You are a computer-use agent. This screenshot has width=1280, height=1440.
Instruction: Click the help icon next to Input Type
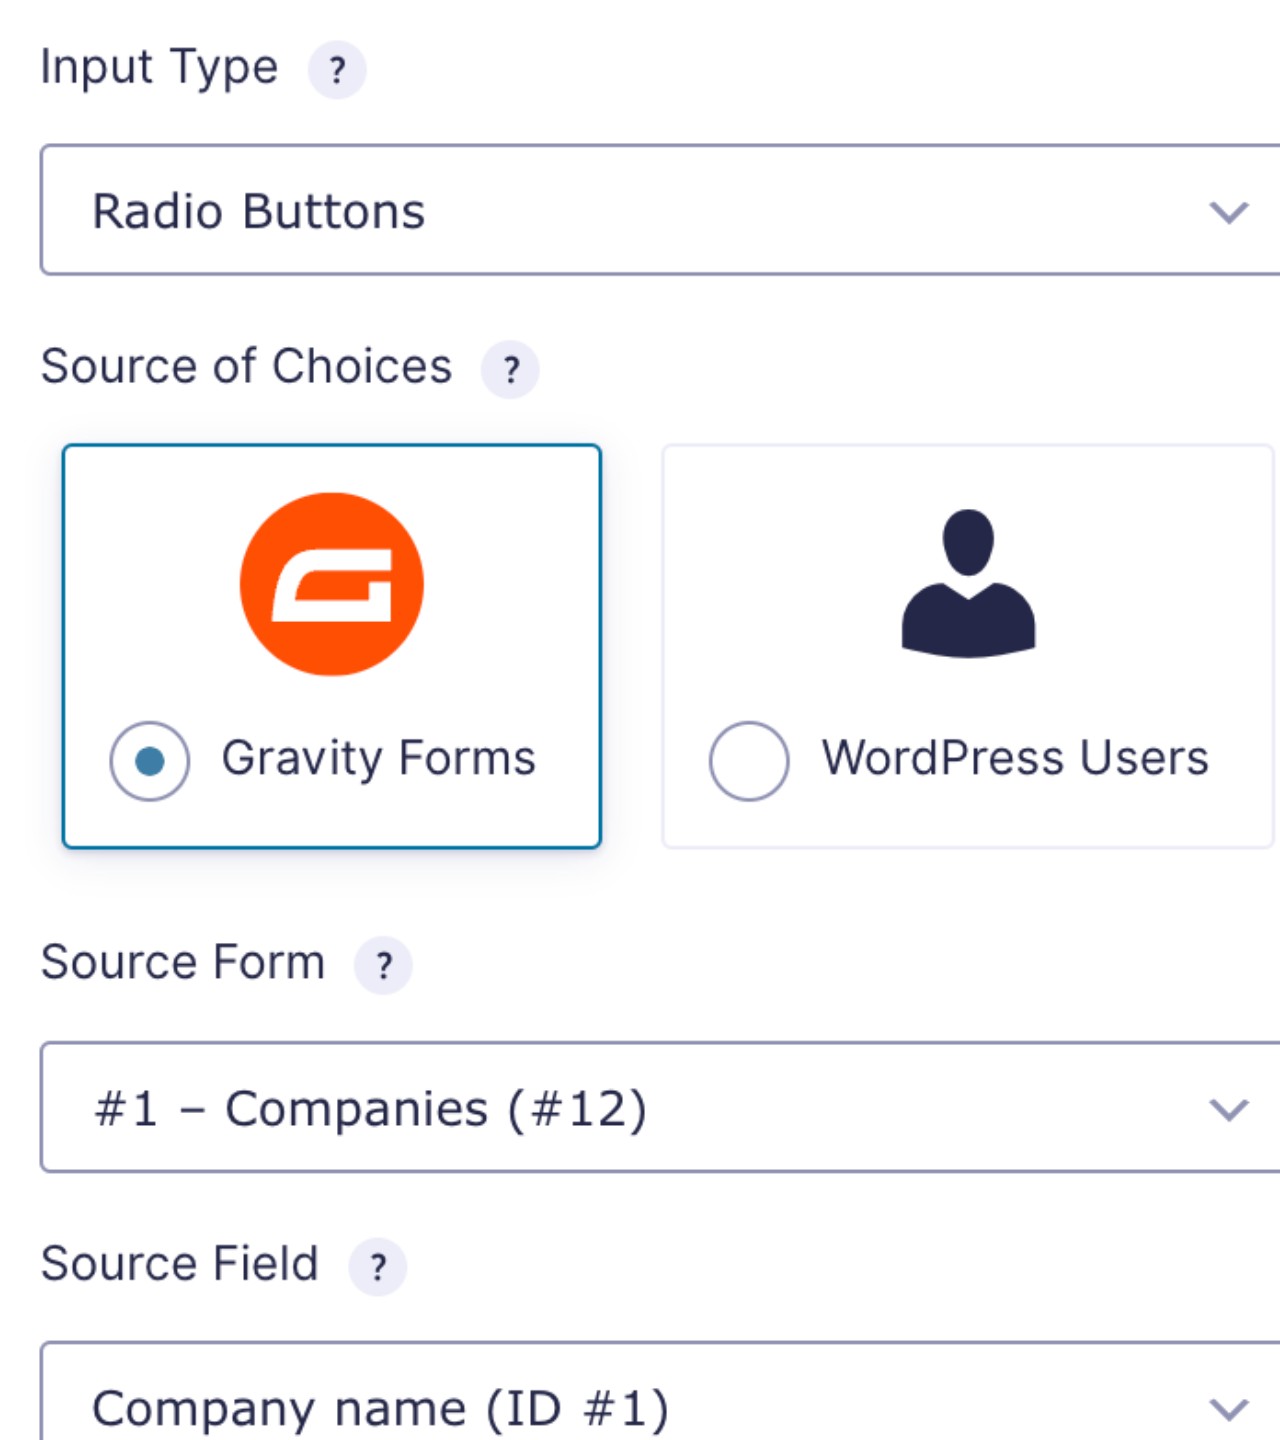pos(337,70)
